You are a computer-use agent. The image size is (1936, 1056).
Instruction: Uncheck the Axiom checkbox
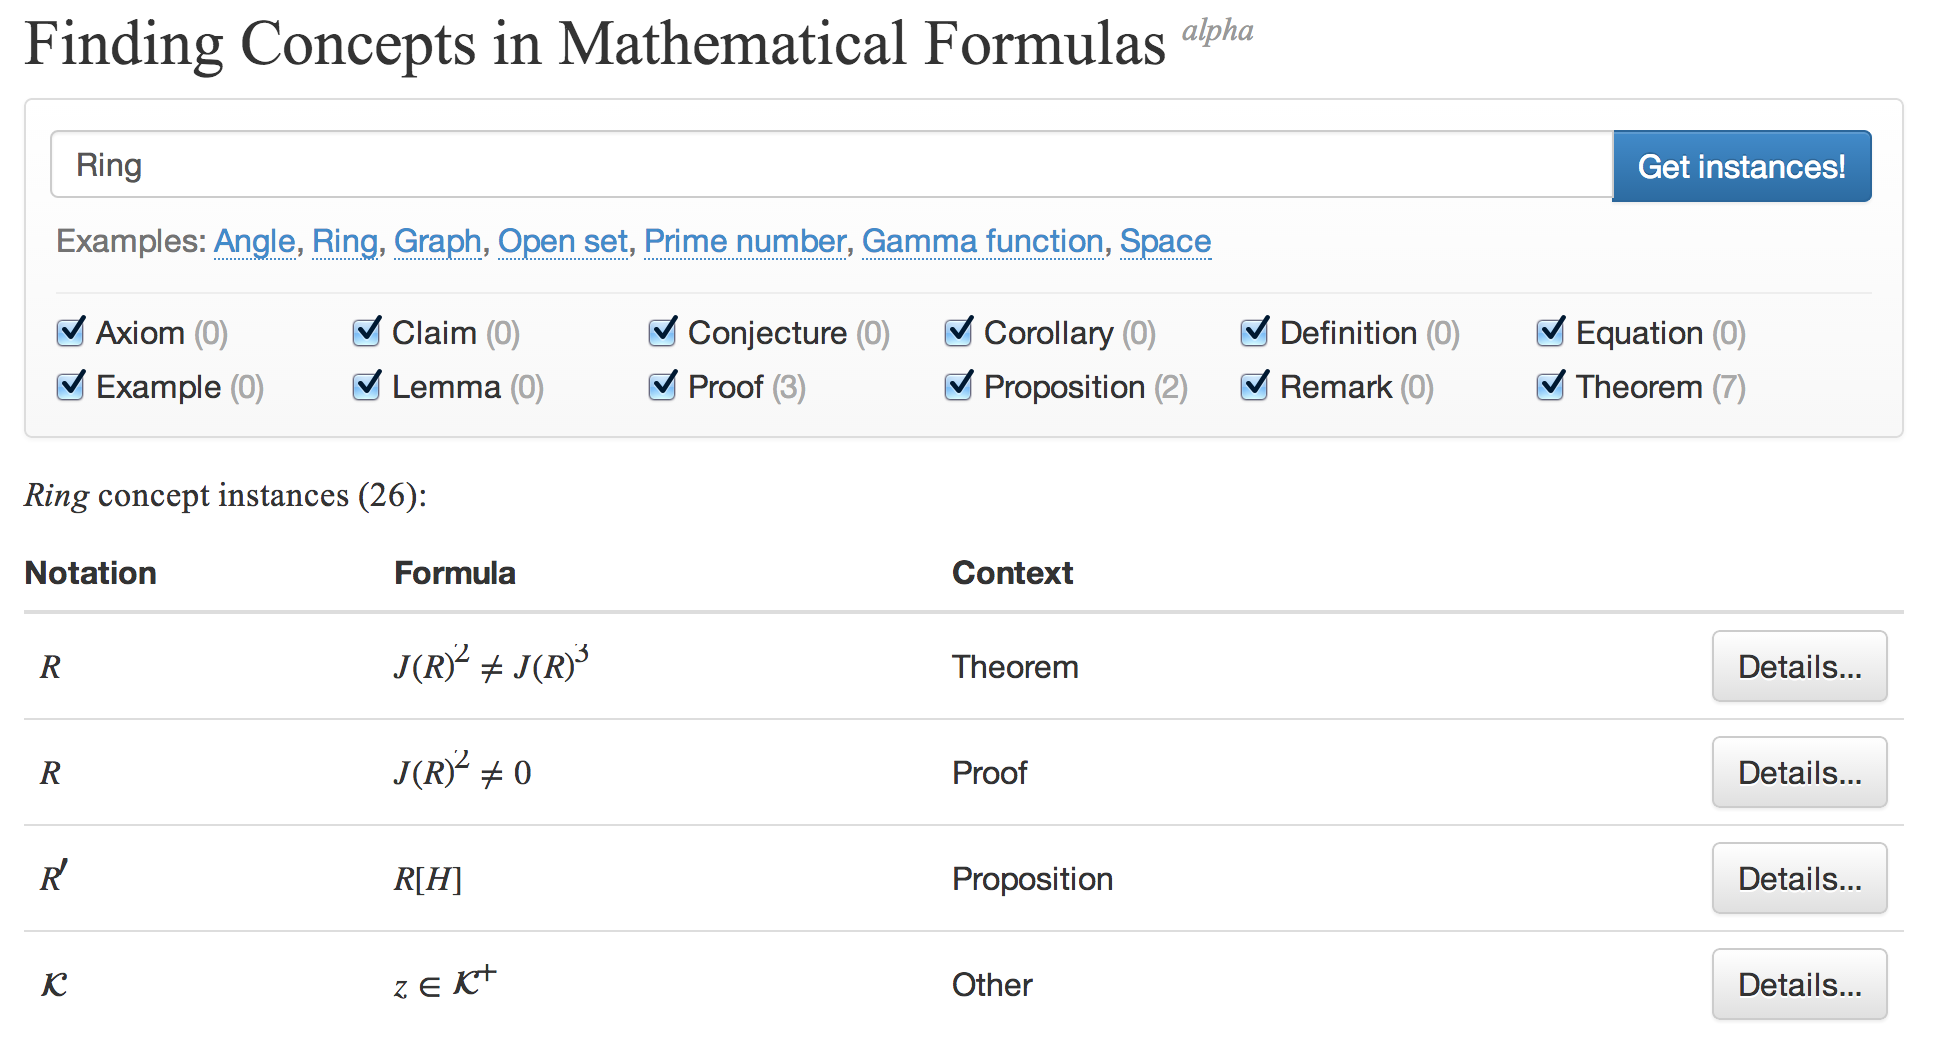(71, 332)
